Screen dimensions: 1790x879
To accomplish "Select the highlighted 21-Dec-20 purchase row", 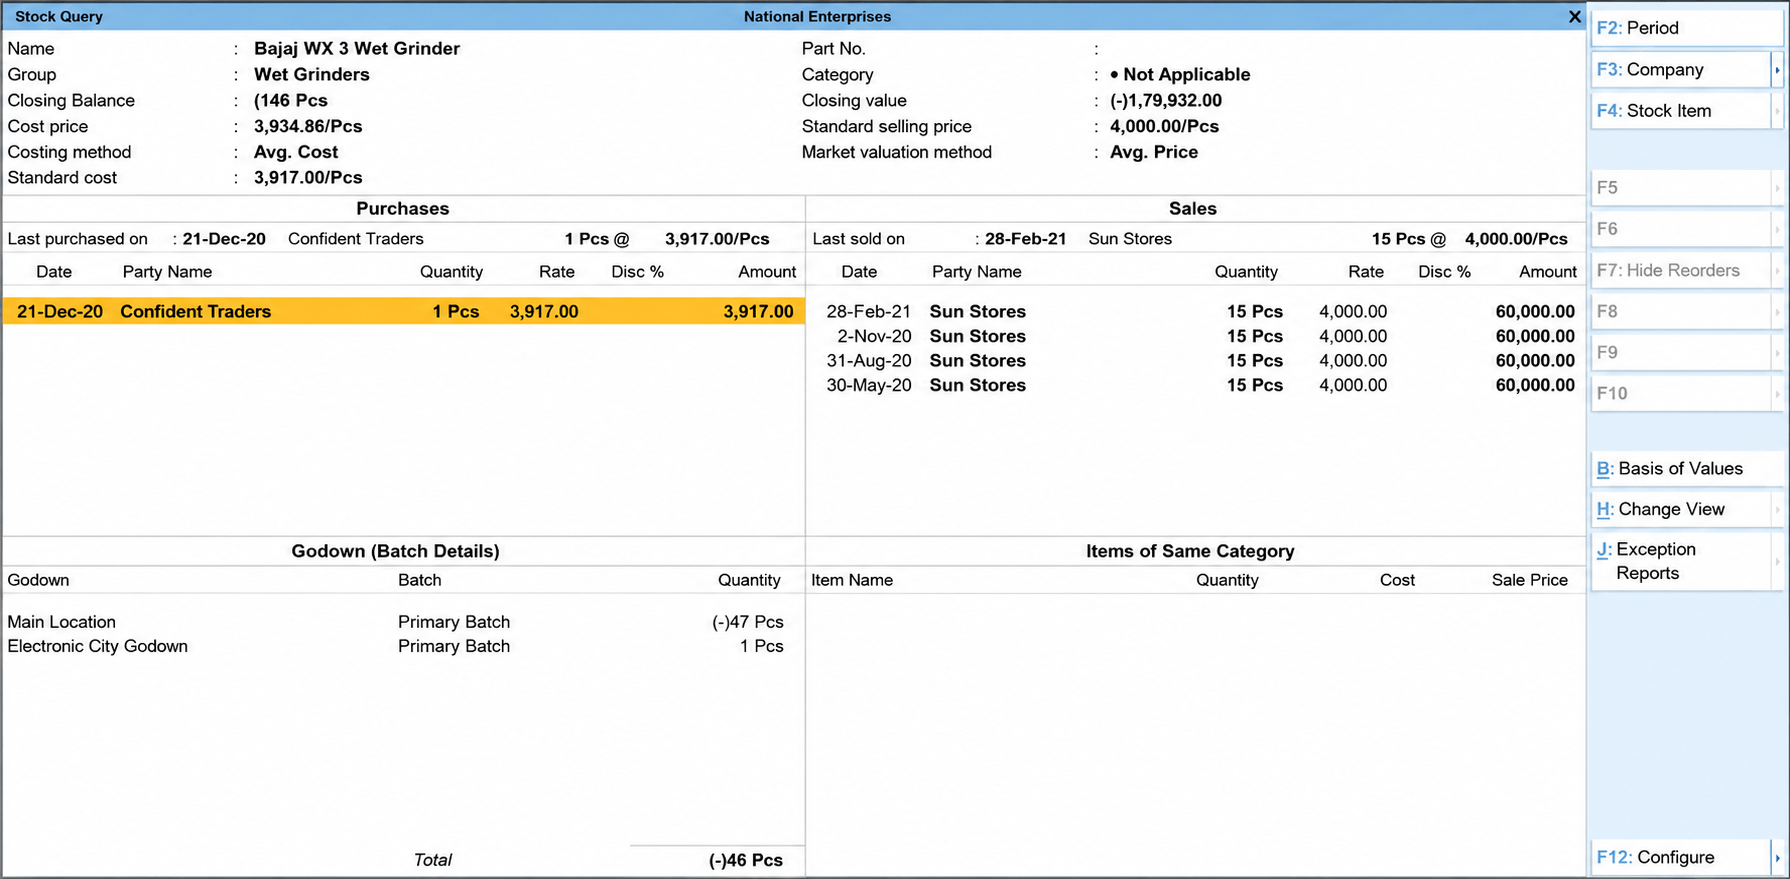I will click(404, 311).
